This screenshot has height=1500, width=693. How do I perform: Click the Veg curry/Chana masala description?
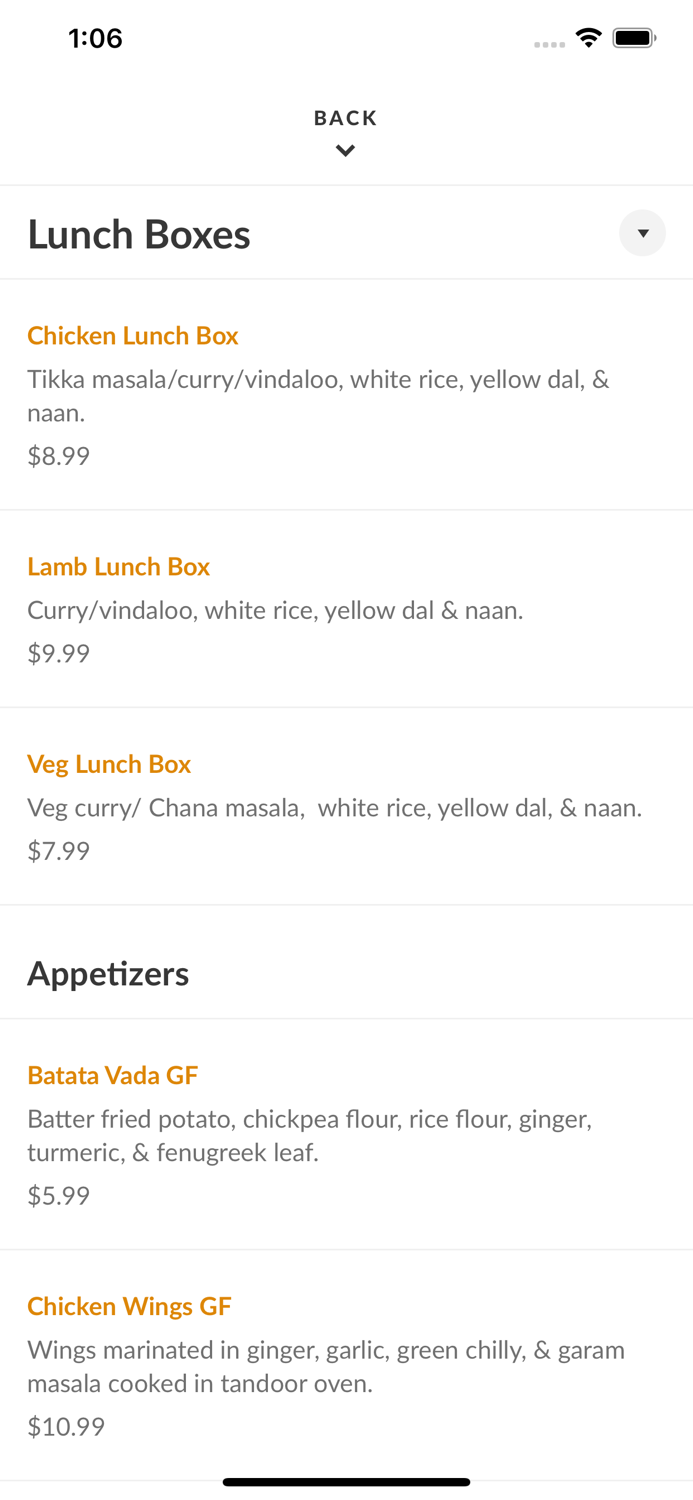coord(334,807)
